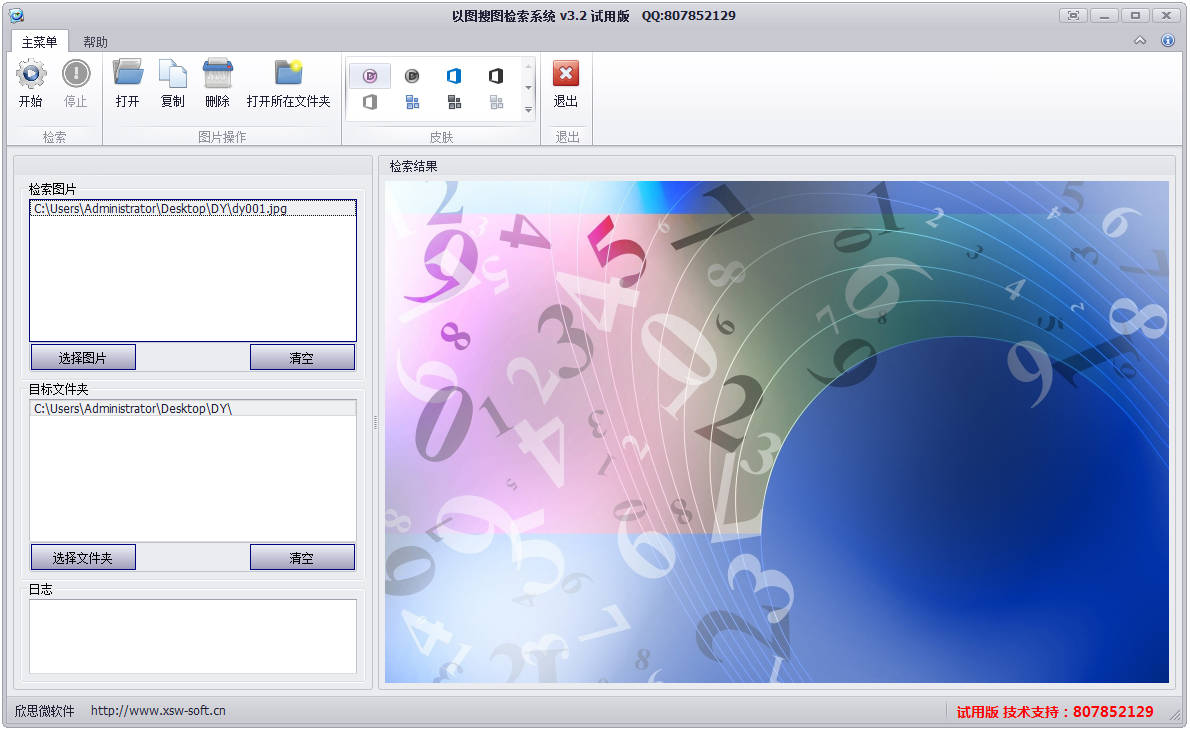Expand the full skin gallery list

(x=529, y=110)
